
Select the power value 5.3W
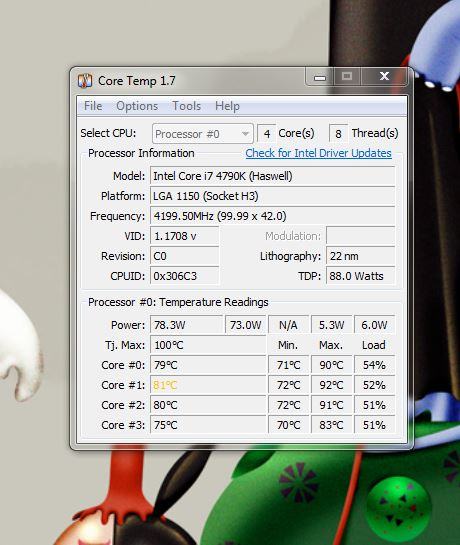click(332, 325)
